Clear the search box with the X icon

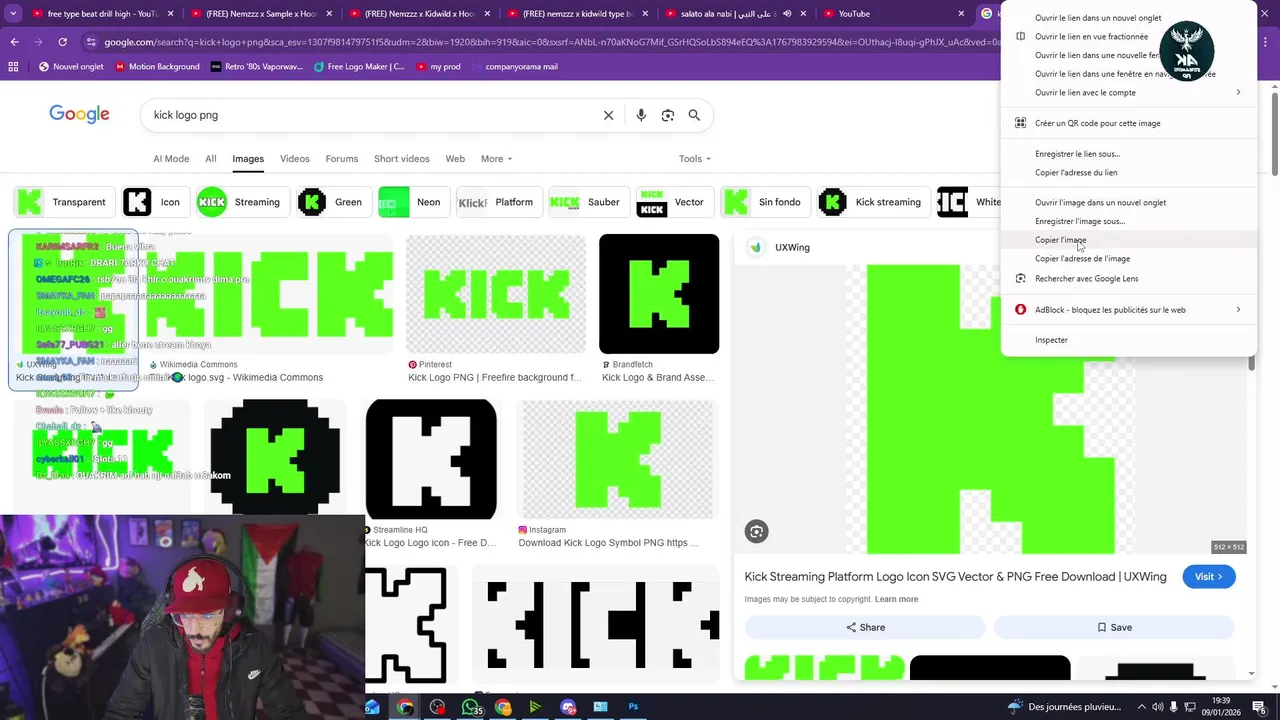tap(608, 115)
